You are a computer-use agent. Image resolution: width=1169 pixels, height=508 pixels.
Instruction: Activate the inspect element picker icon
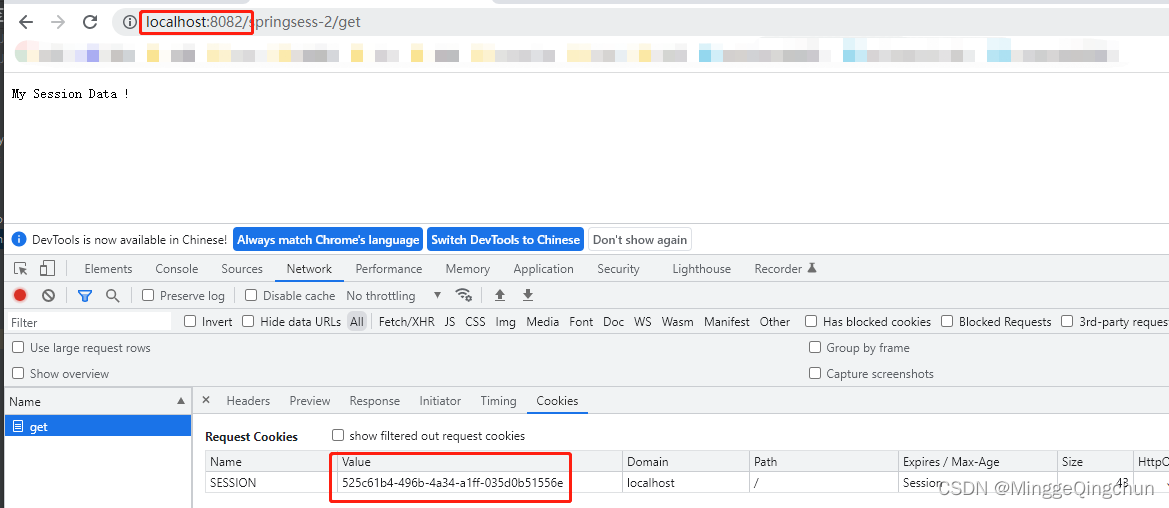pyautogui.click(x=21, y=269)
